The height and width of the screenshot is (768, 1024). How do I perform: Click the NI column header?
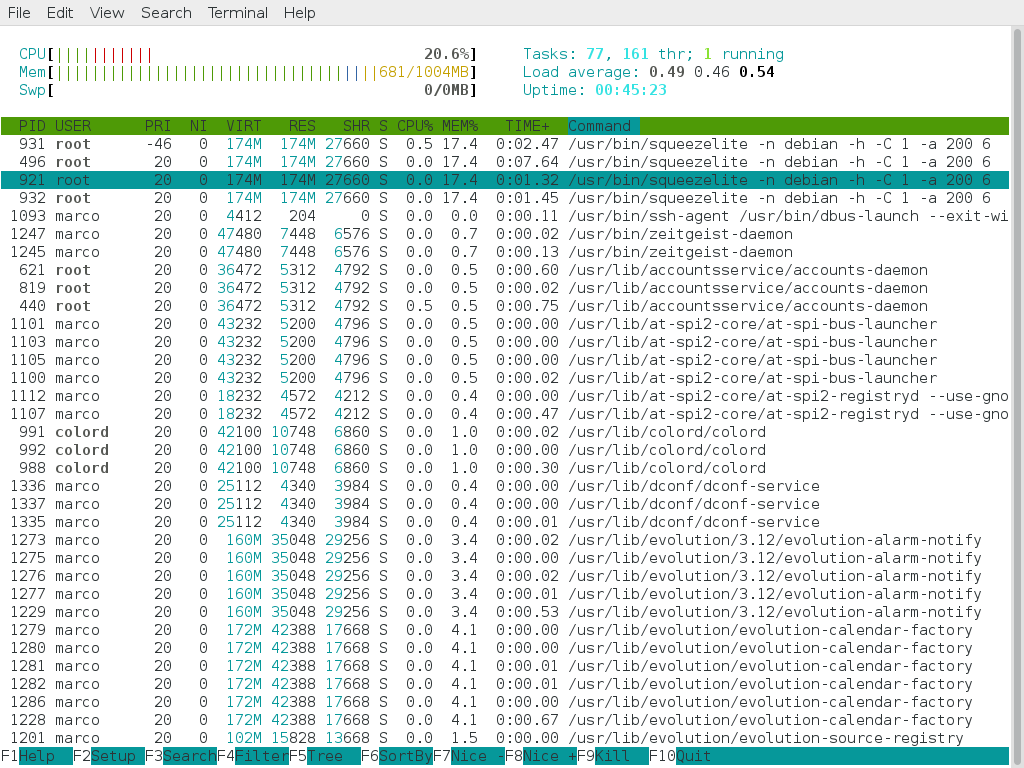(x=199, y=126)
